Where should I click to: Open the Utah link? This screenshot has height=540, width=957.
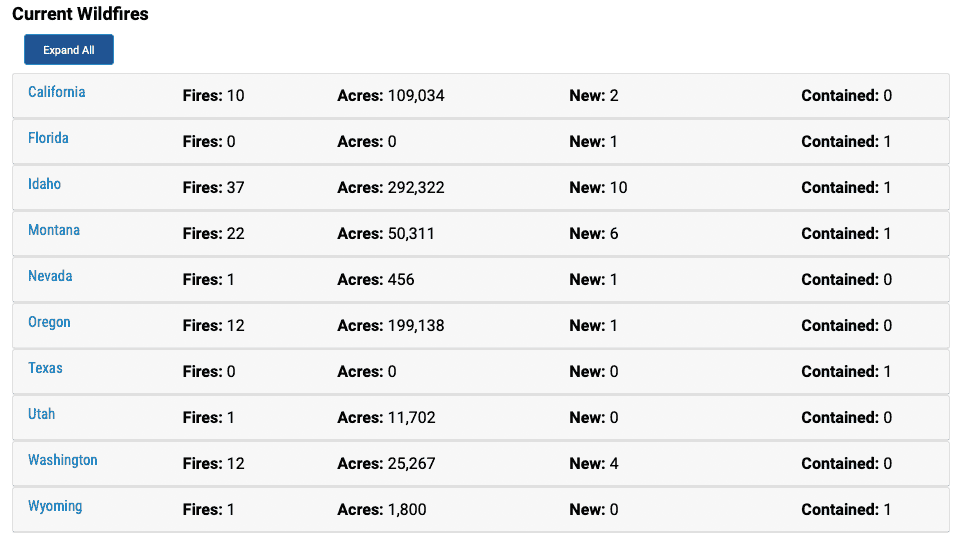click(x=42, y=414)
